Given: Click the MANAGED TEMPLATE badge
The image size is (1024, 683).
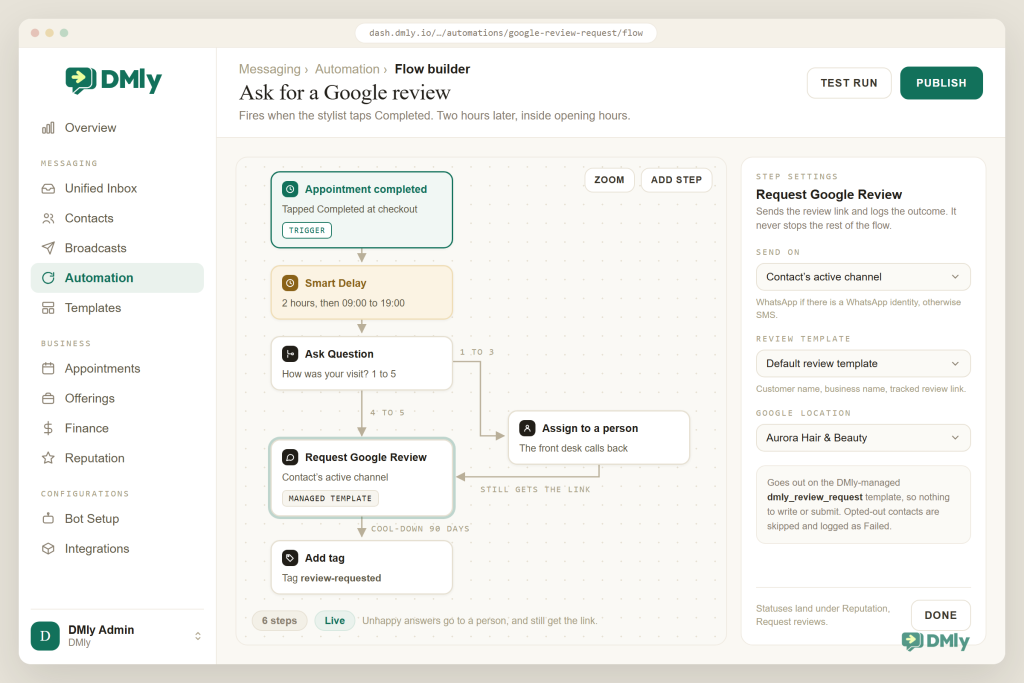Looking at the screenshot, I should pos(330,498).
